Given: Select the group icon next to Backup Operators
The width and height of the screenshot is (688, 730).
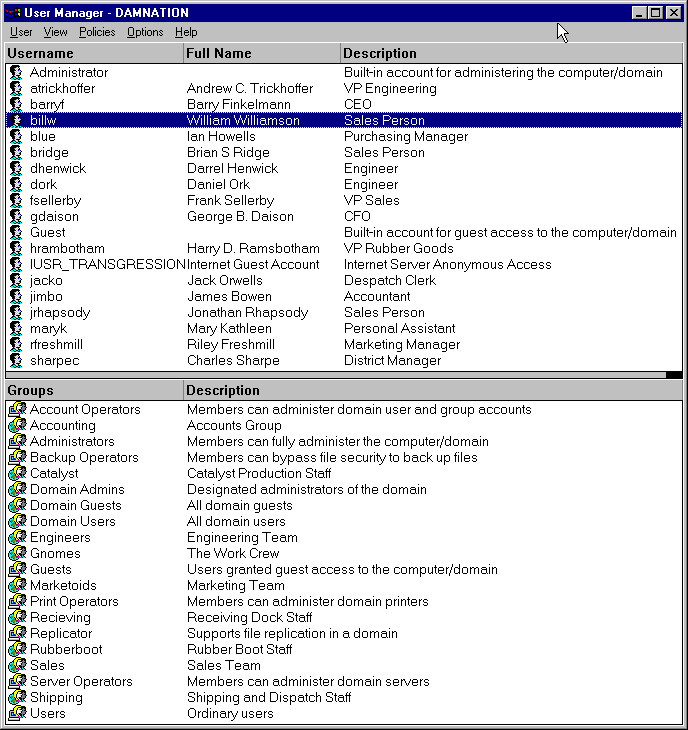Looking at the screenshot, I should (16, 458).
